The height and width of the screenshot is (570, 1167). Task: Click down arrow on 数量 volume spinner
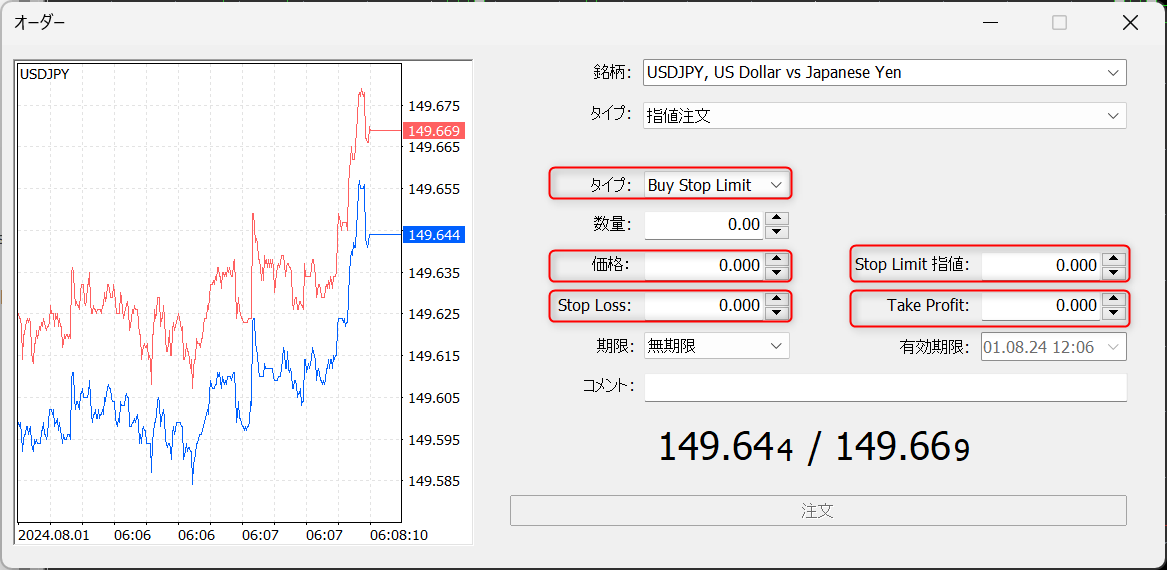pyautogui.click(x=777, y=232)
